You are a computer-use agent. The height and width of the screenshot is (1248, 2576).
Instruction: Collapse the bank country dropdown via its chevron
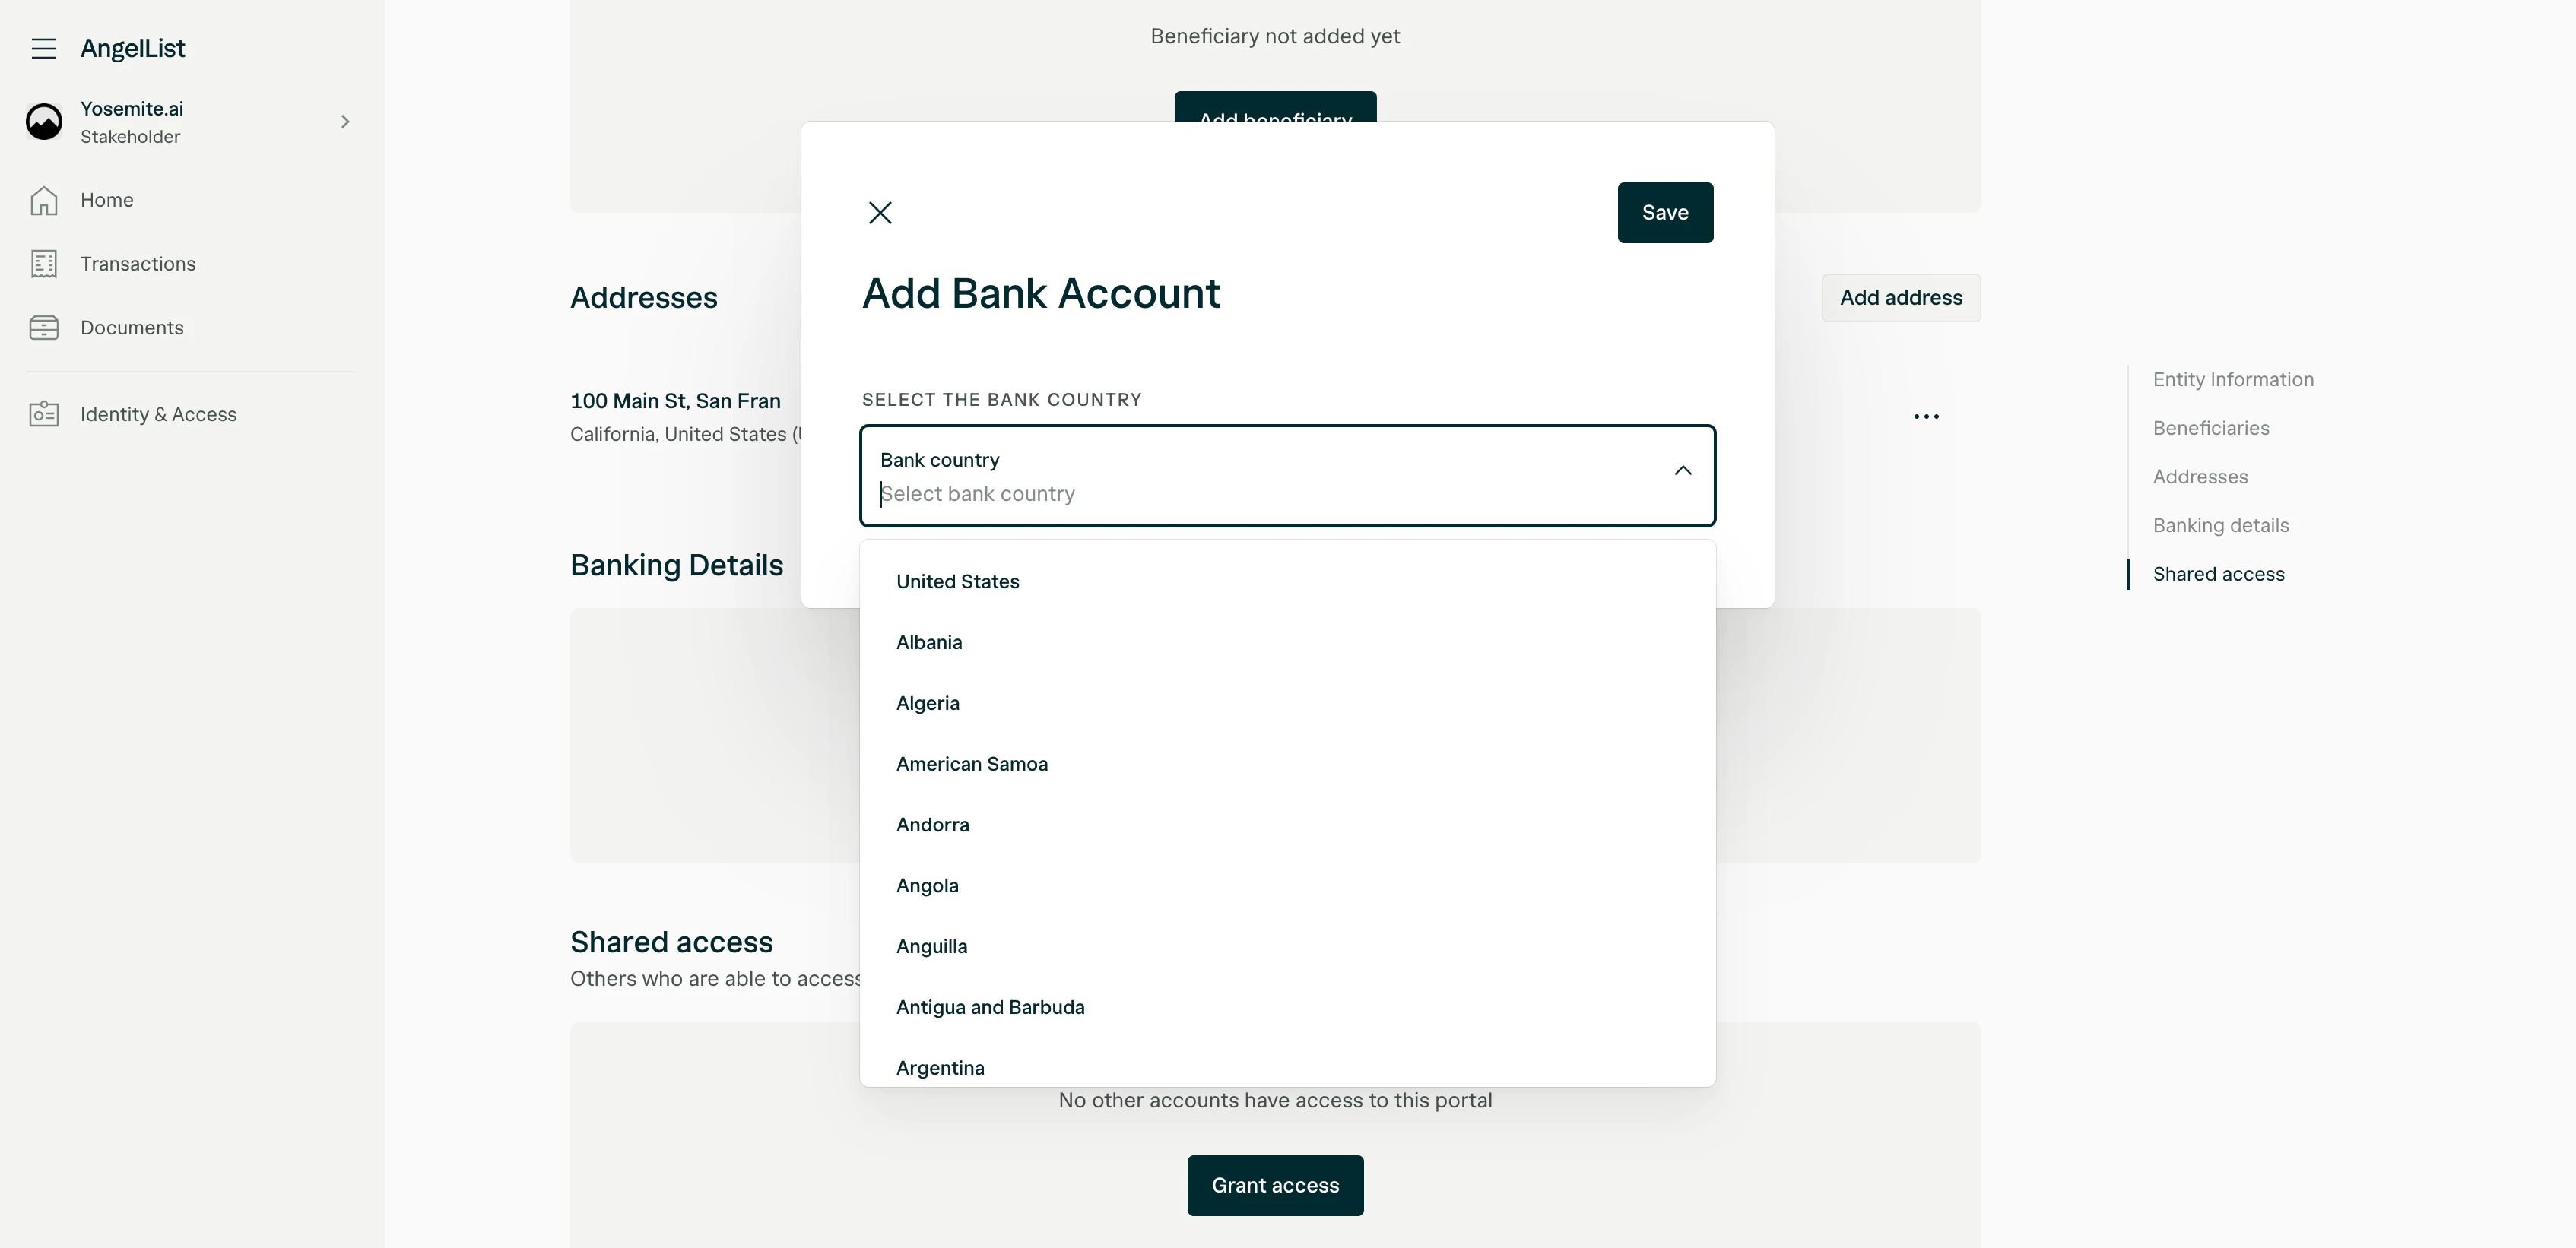click(1682, 470)
